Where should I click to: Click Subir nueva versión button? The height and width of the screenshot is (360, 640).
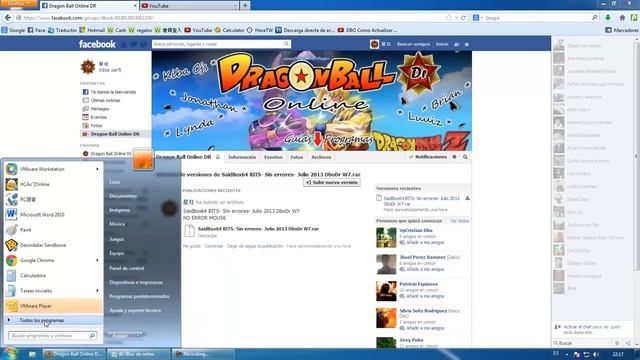click(332, 182)
